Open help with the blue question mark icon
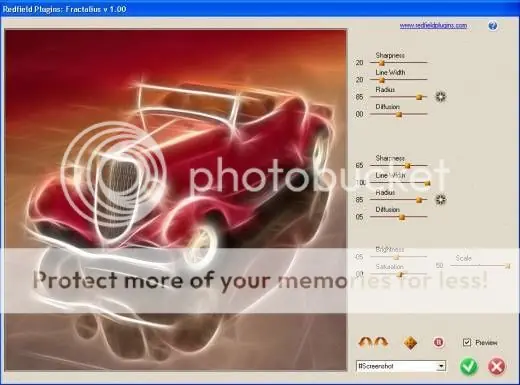520x385 pixels. click(492, 26)
